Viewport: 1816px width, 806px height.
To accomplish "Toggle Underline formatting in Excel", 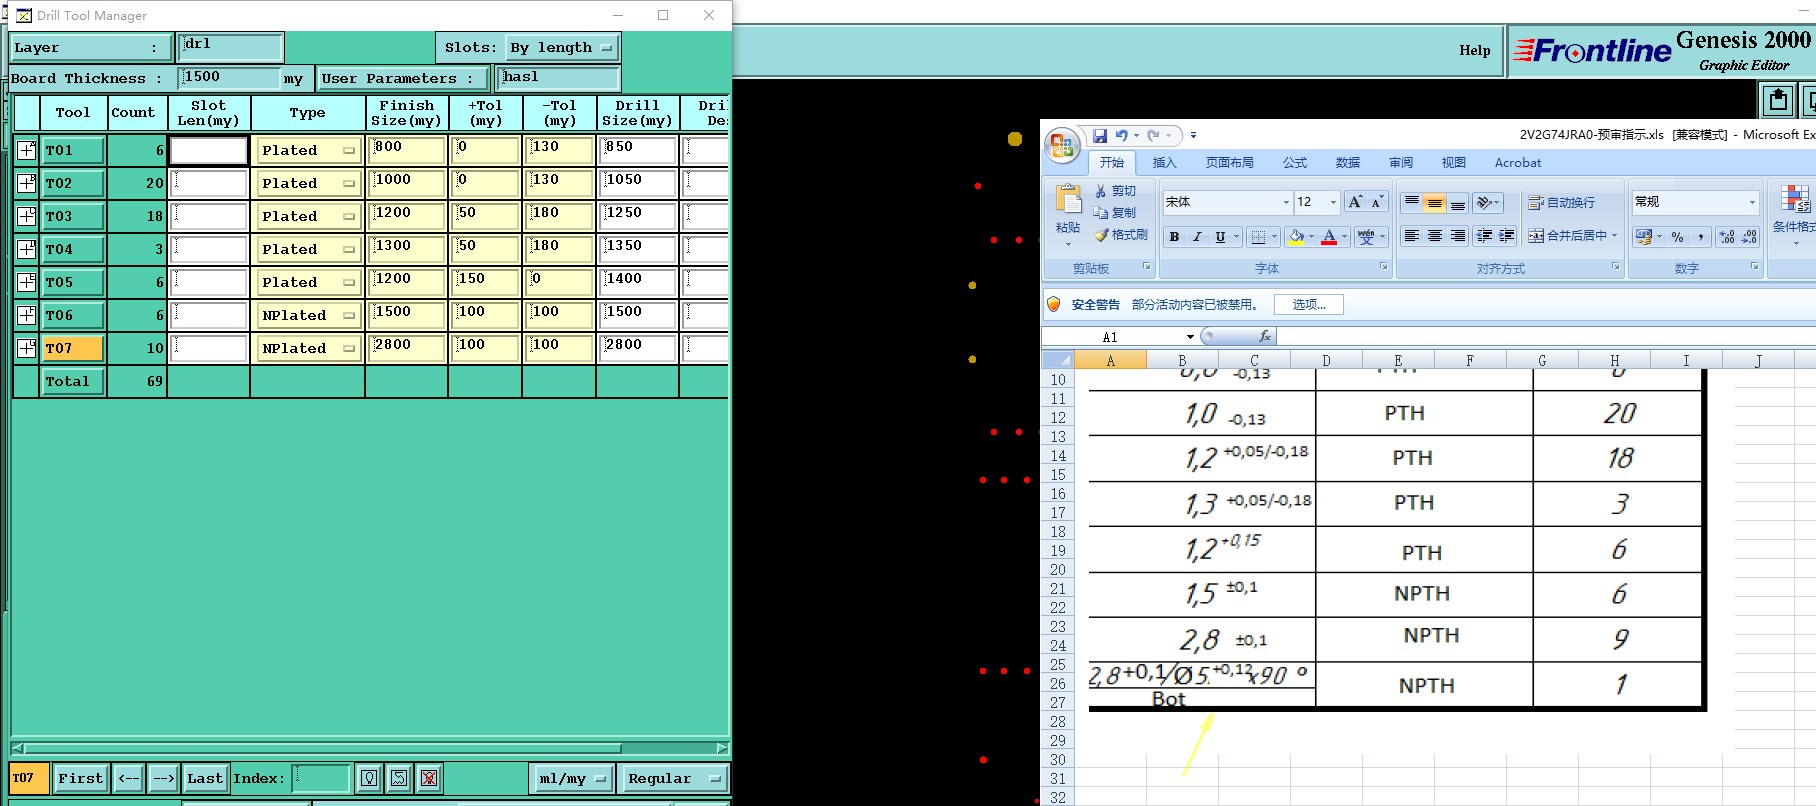I will (x=1220, y=237).
